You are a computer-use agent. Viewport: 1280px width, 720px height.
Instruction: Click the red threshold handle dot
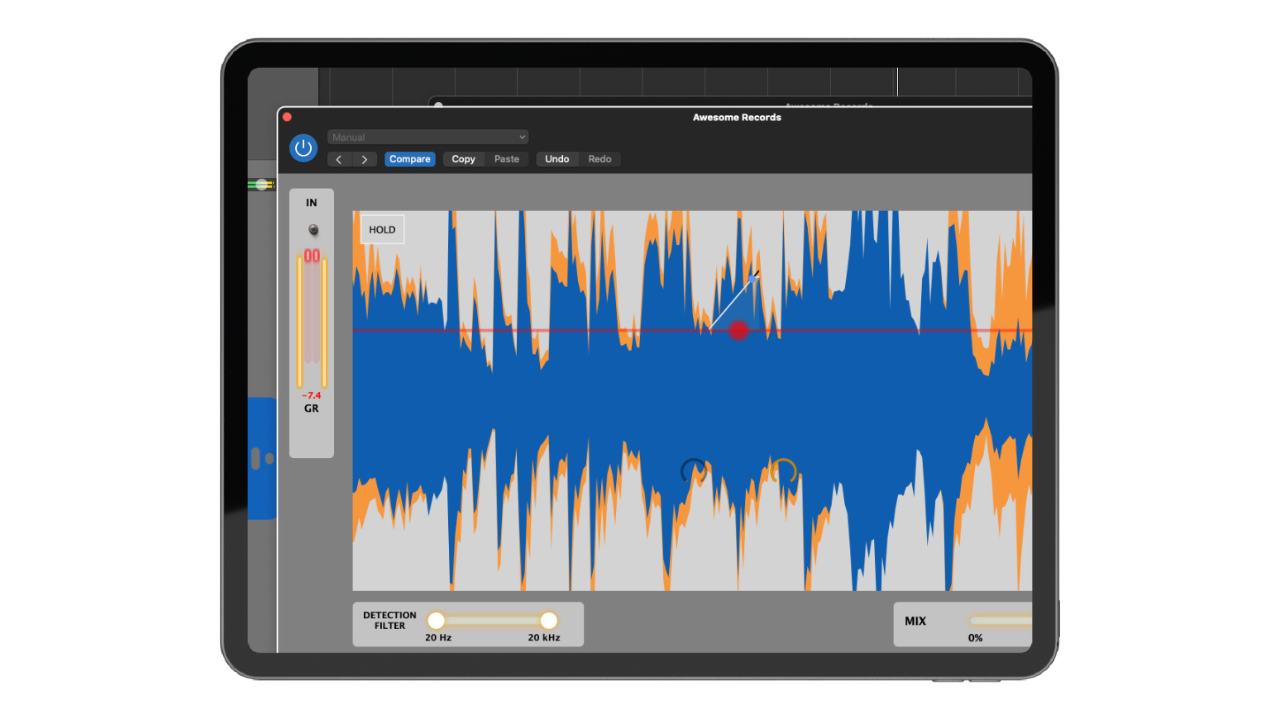coord(739,330)
